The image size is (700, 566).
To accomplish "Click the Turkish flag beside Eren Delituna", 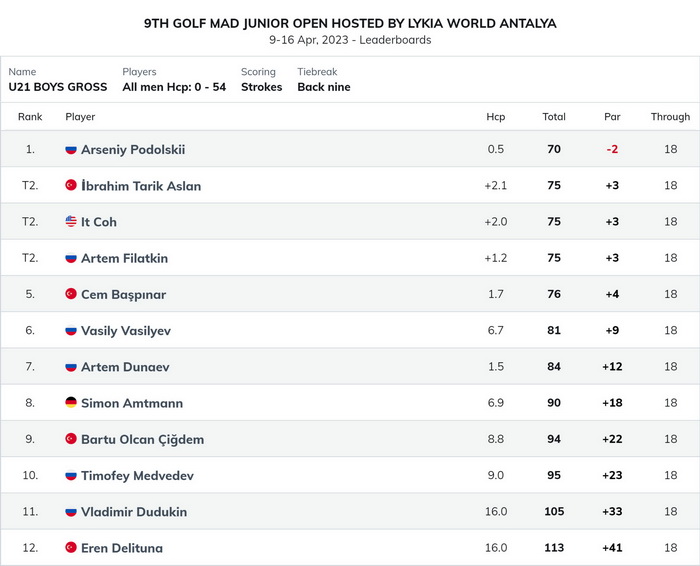I will click(x=71, y=547).
